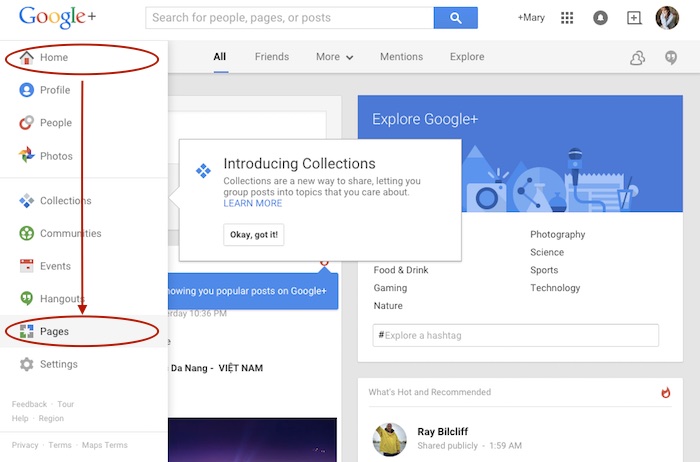Click the Maps Terms footer link
Image resolution: width=700 pixels, height=462 pixels.
pos(104,445)
